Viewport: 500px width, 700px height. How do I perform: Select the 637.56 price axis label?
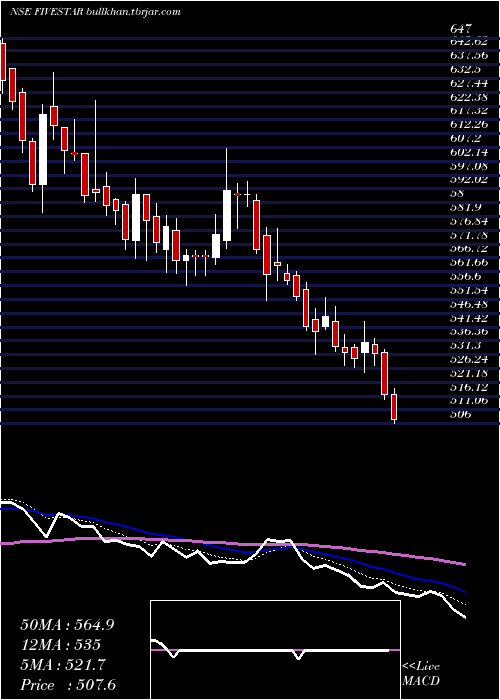pos(469,55)
